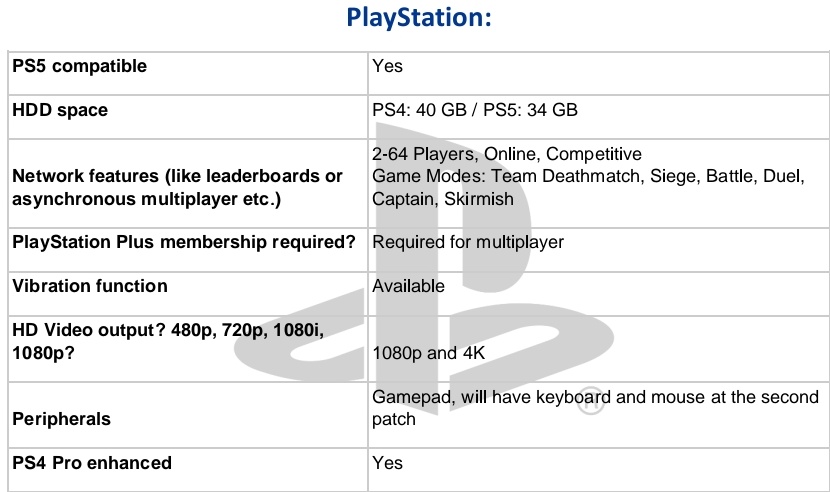The image size is (830, 492).
Task: Click the 2-64 Players, Online, Competitive line
Action: coord(507,154)
